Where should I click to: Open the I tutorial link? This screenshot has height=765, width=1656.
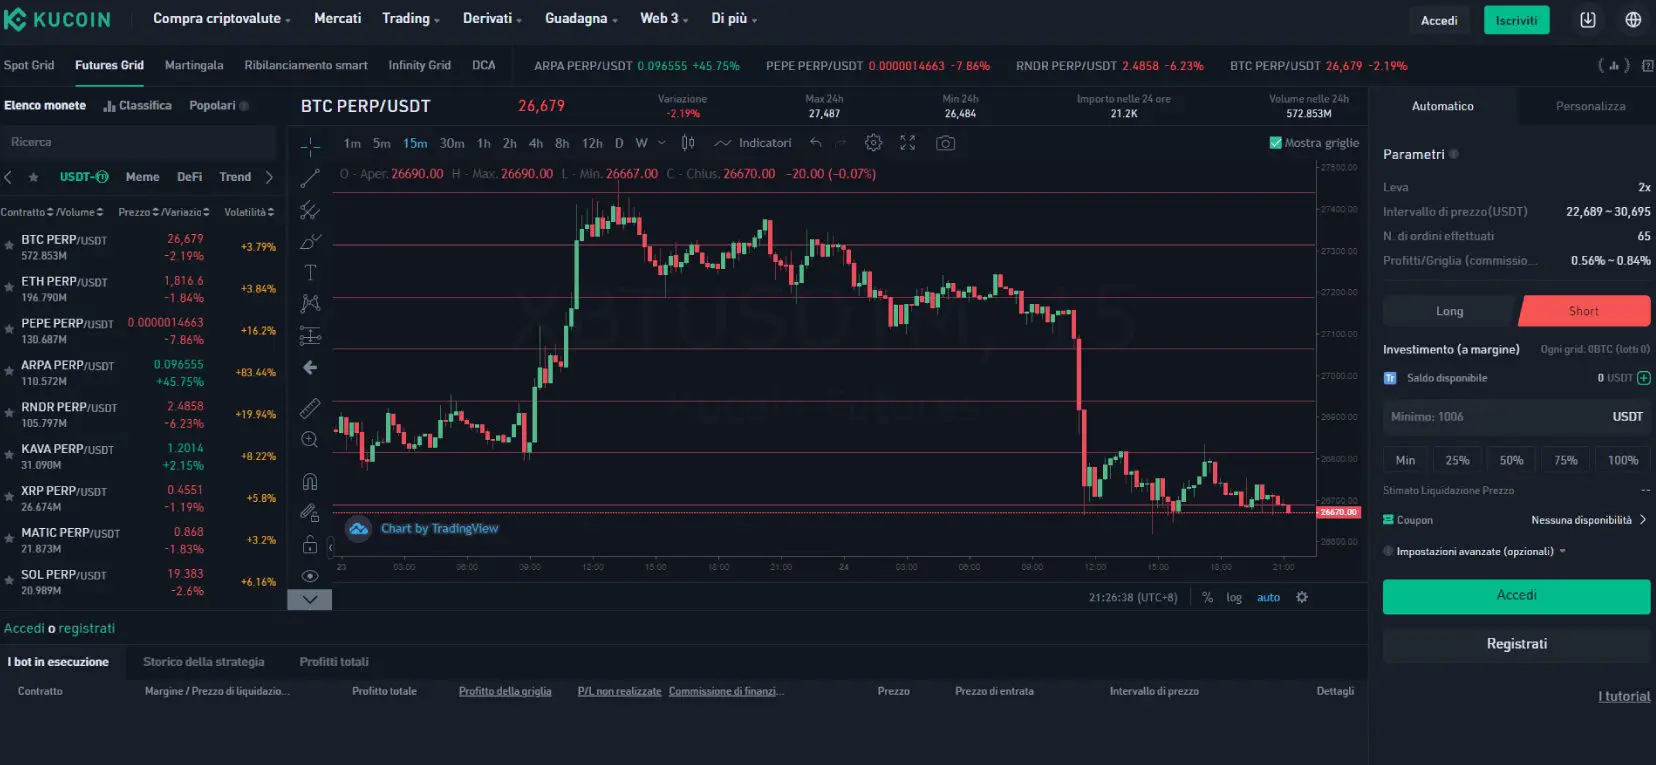1624,697
